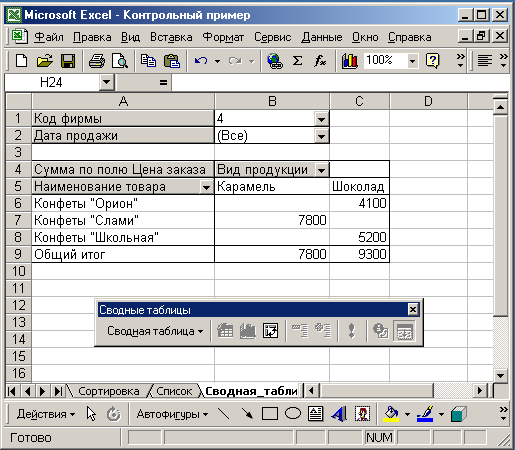Click the align left toolbar icon
515x450 pixels.
[x=485, y=61]
